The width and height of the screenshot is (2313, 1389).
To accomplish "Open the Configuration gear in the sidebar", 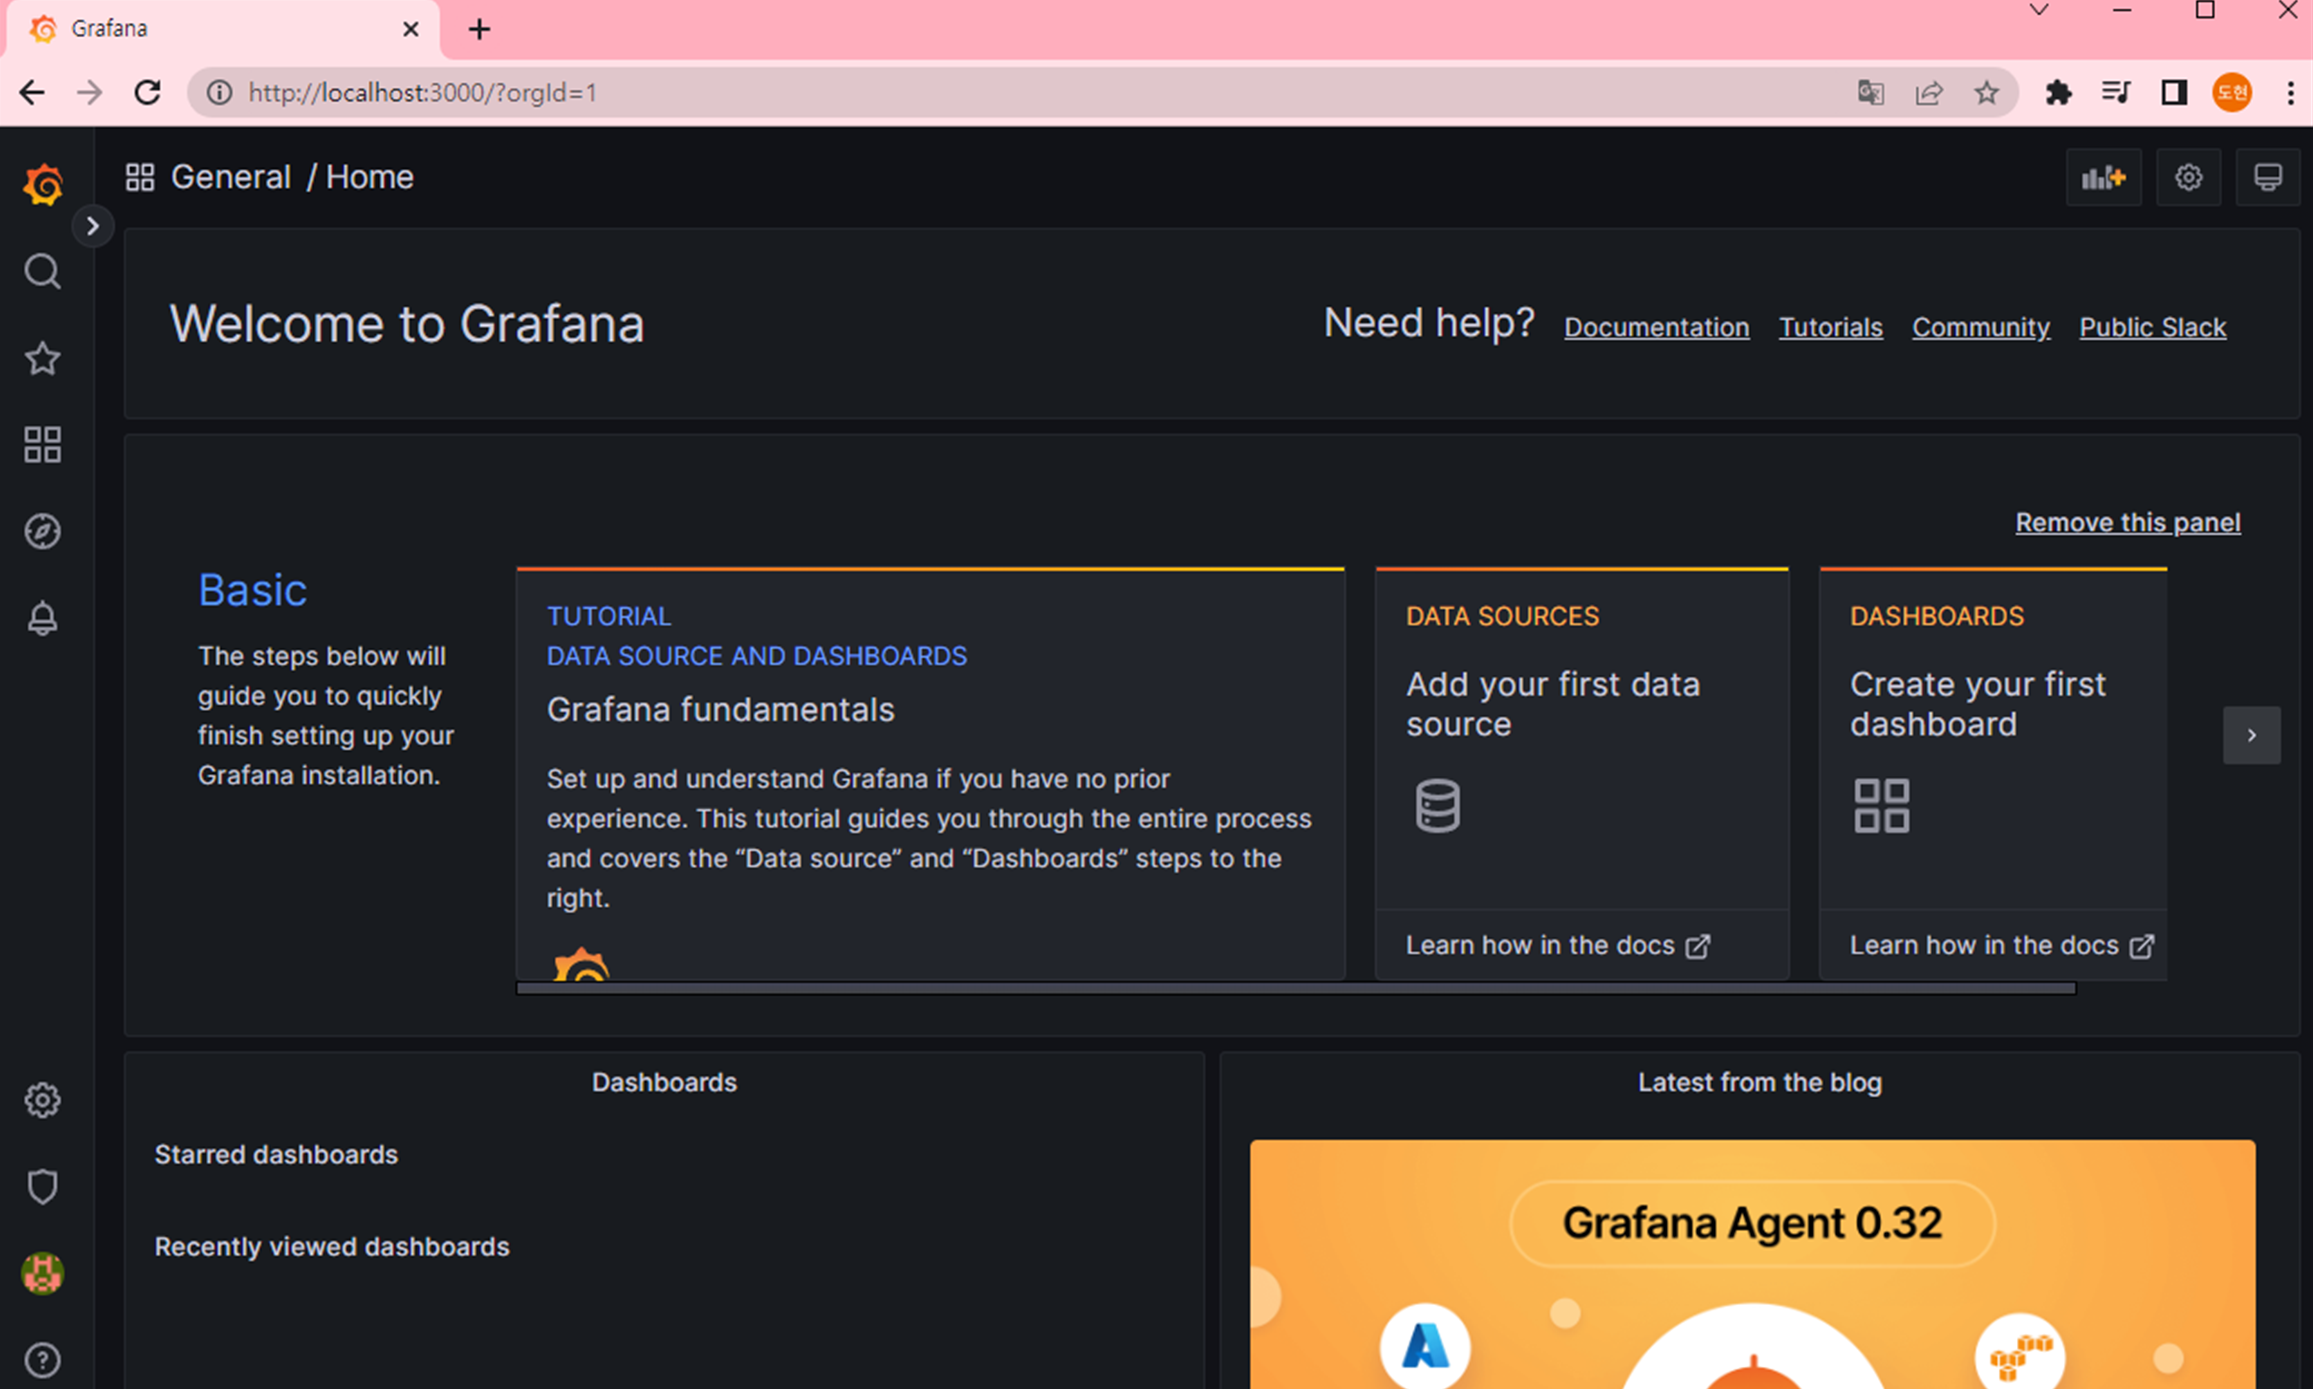I will coord(42,1100).
